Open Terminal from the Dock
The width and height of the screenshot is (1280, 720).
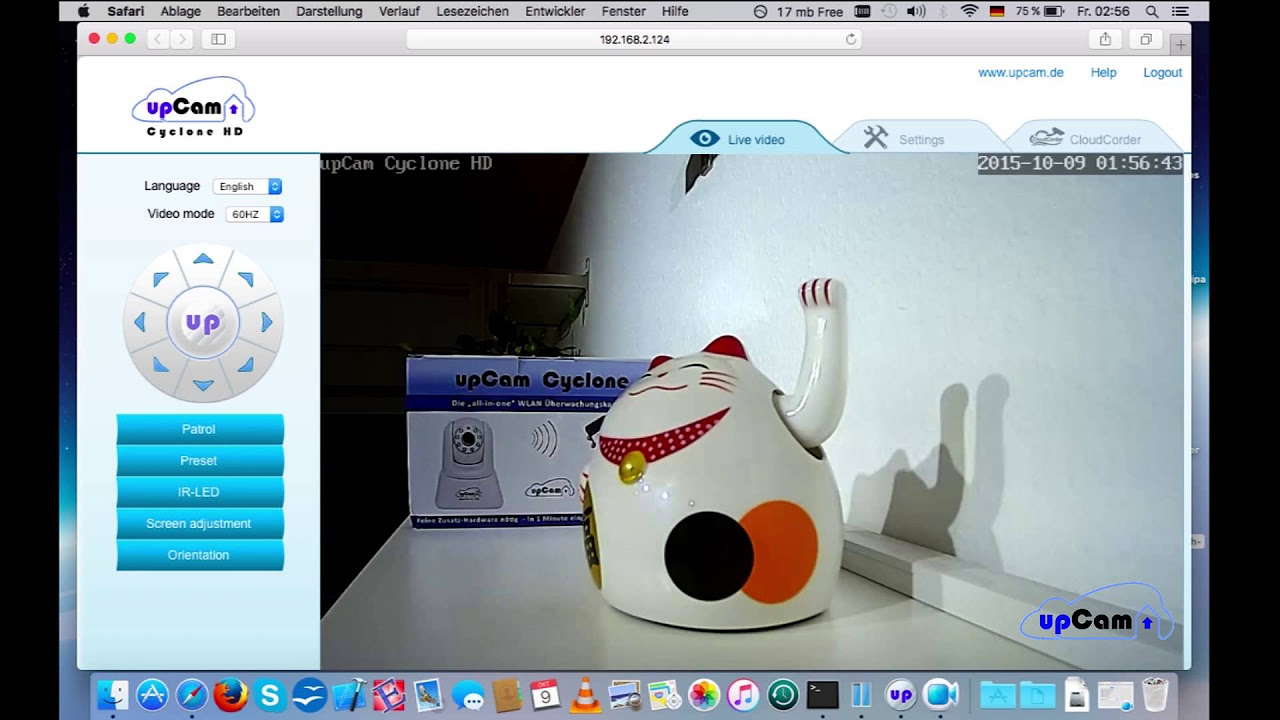[822, 695]
